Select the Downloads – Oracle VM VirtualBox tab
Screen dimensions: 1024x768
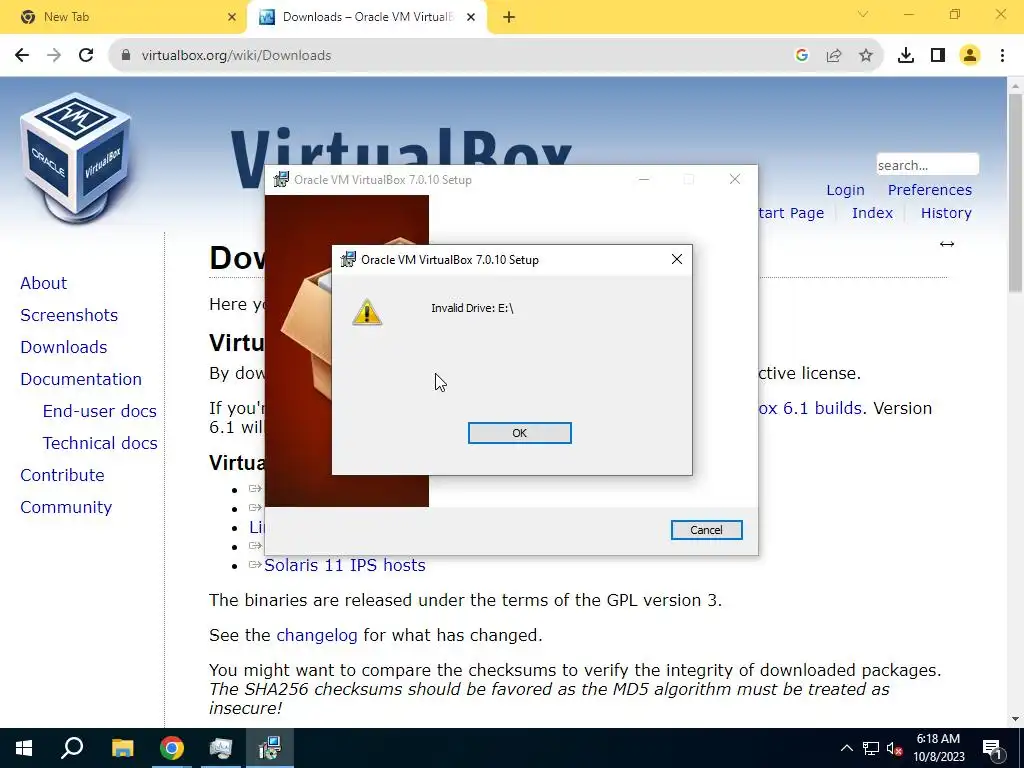click(x=366, y=17)
